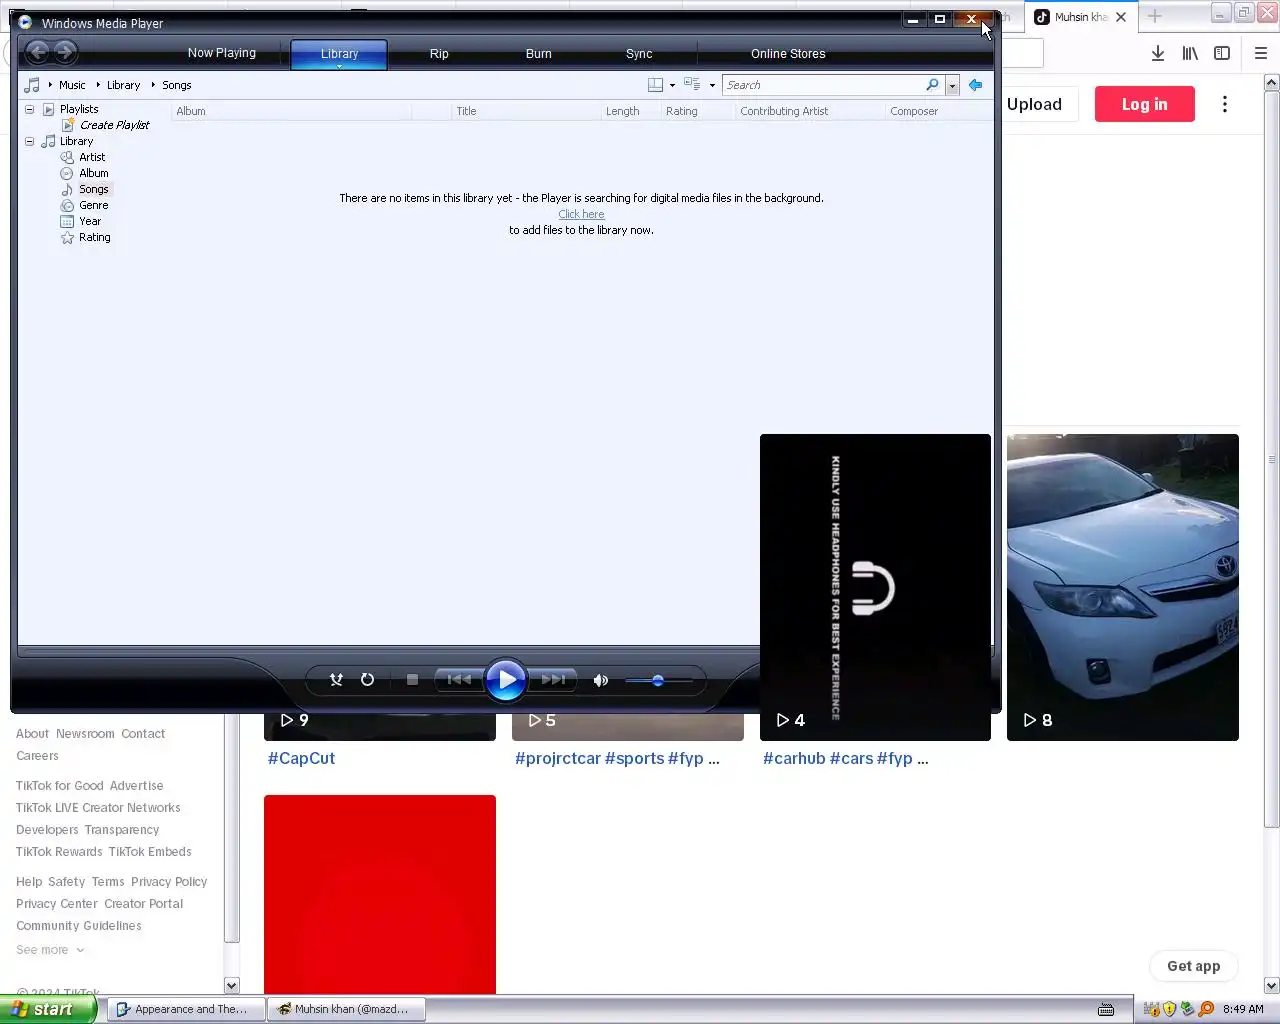Viewport: 1280px width, 1024px height.
Task: Click the music note category icon
Action: click(32, 85)
